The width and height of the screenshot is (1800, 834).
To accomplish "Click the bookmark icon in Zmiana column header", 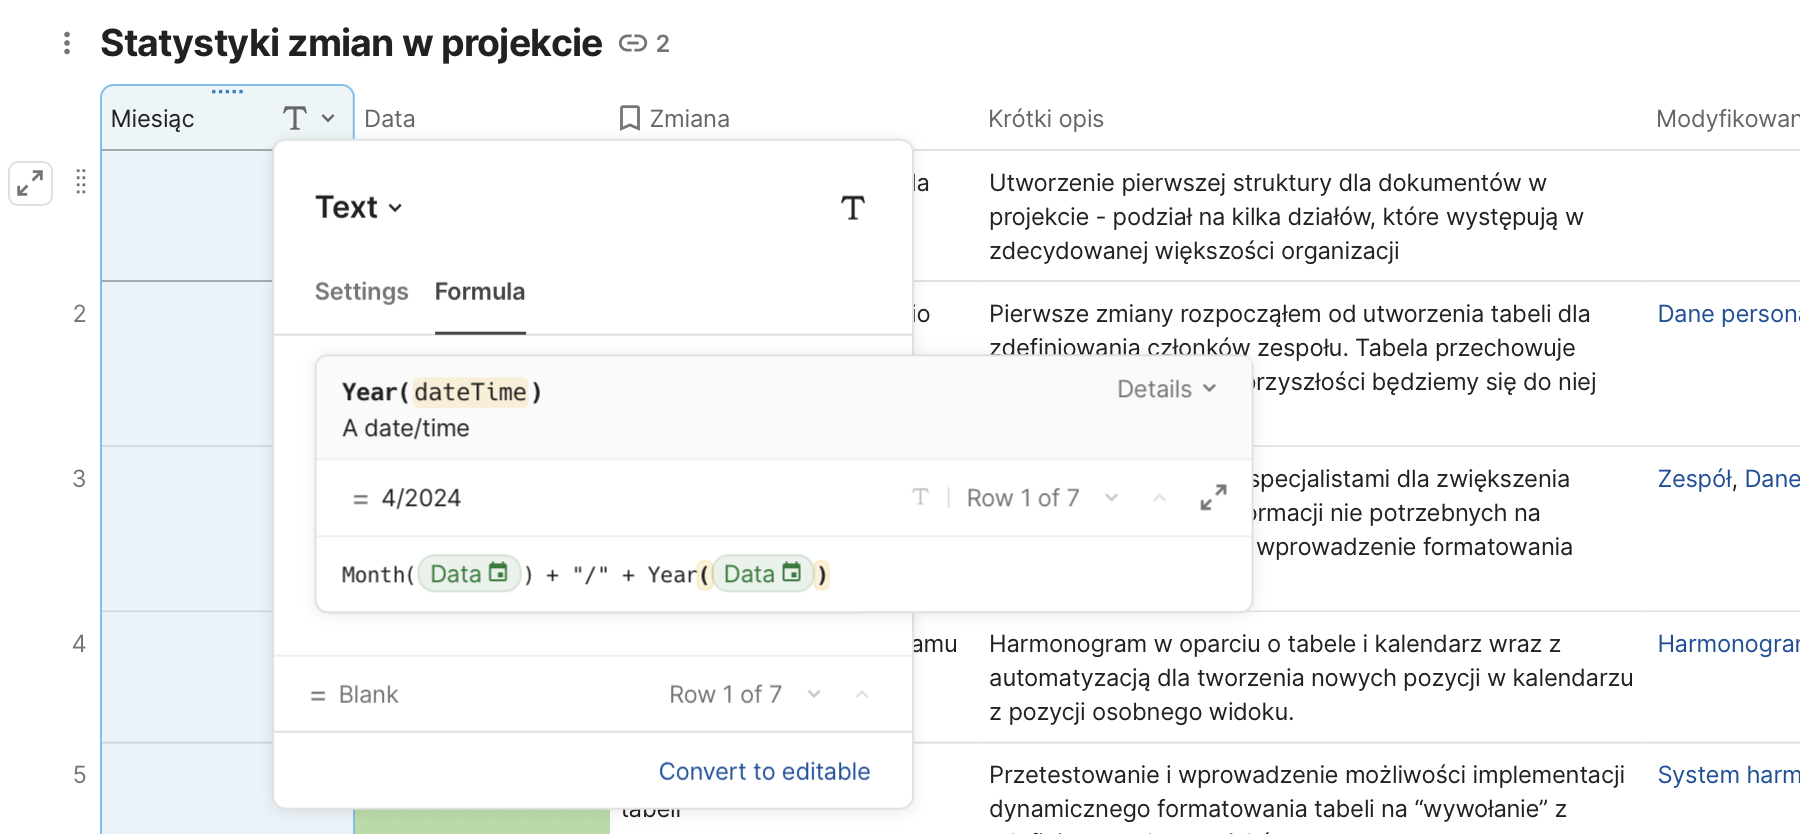I will coord(629,119).
